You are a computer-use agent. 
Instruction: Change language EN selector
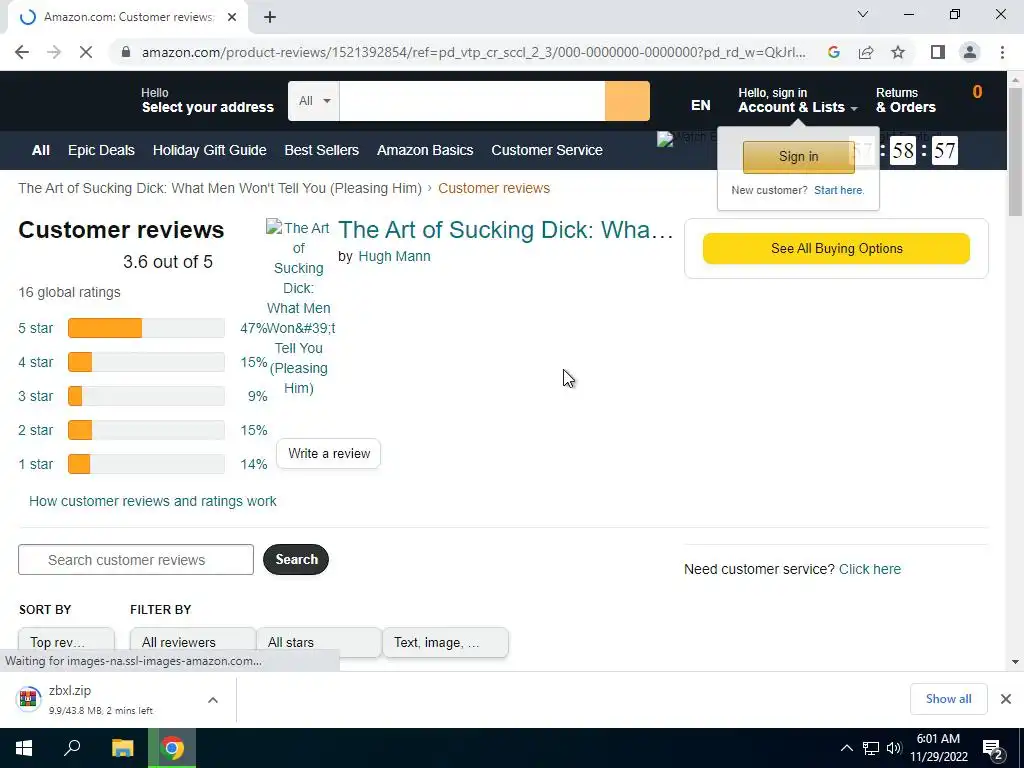[701, 105]
